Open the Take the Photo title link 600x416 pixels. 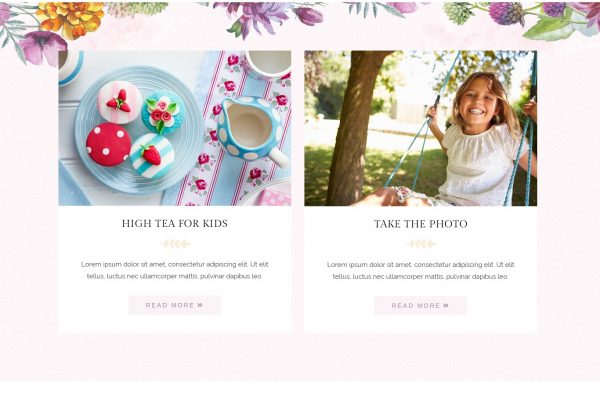click(420, 224)
